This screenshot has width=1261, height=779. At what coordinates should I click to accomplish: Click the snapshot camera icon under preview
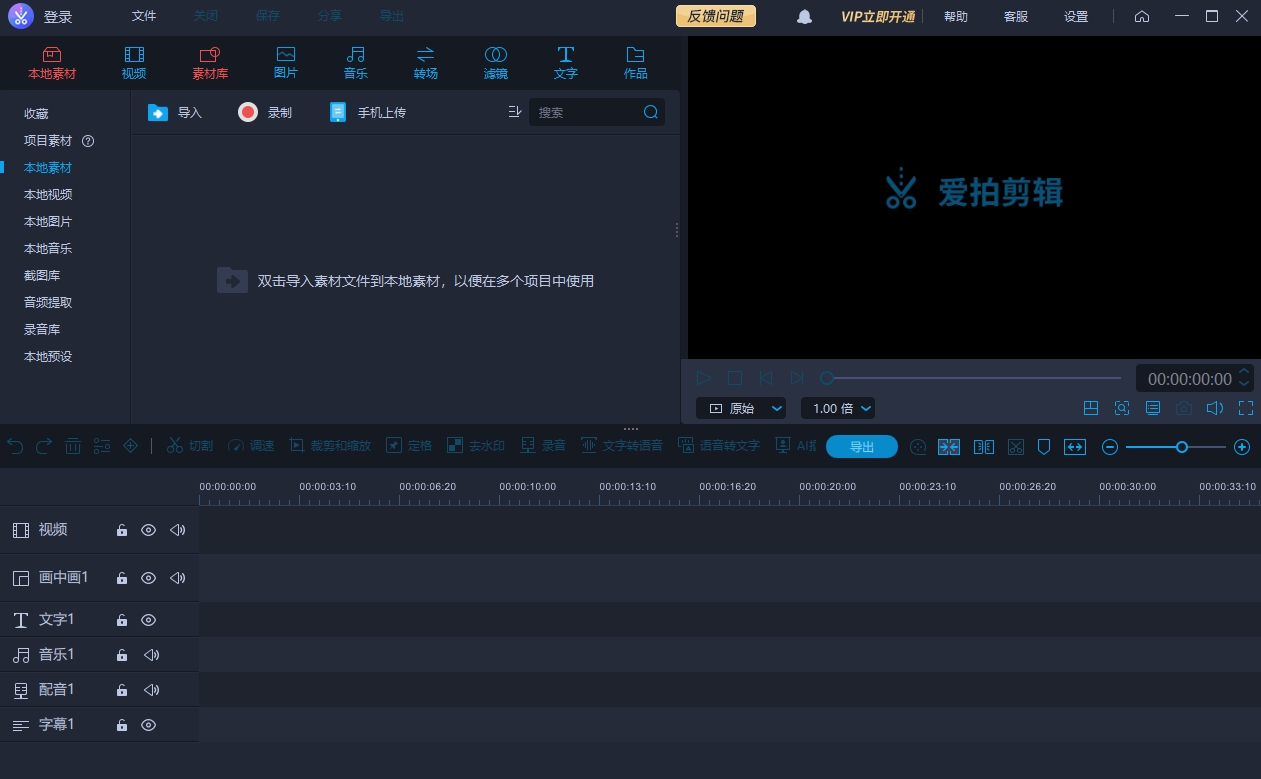(1184, 408)
